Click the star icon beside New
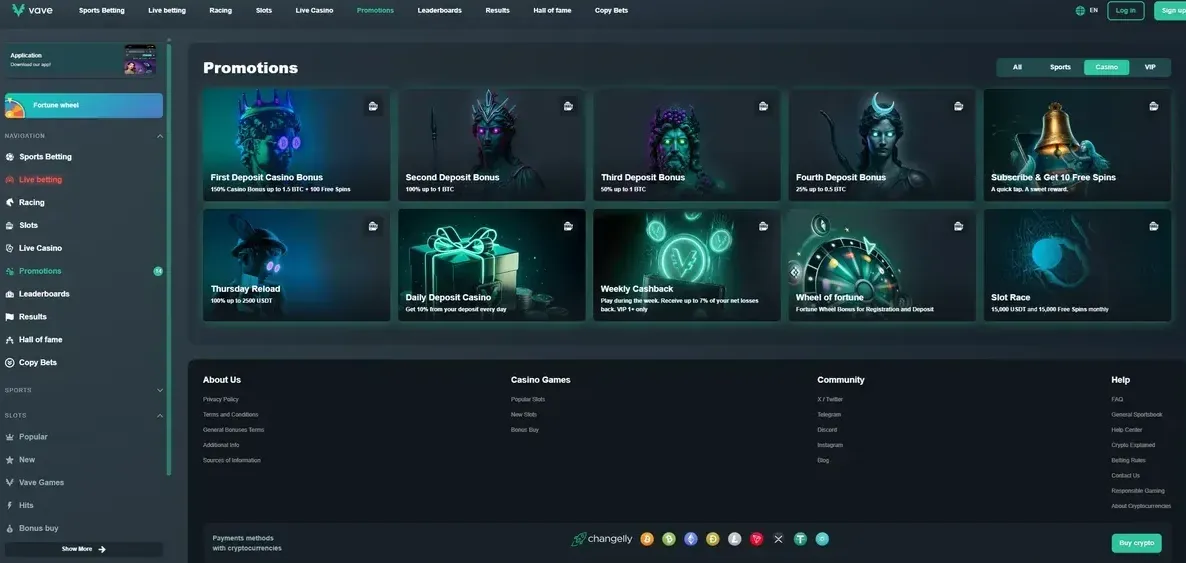The image size is (1186, 563). click(x=10, y=459)
